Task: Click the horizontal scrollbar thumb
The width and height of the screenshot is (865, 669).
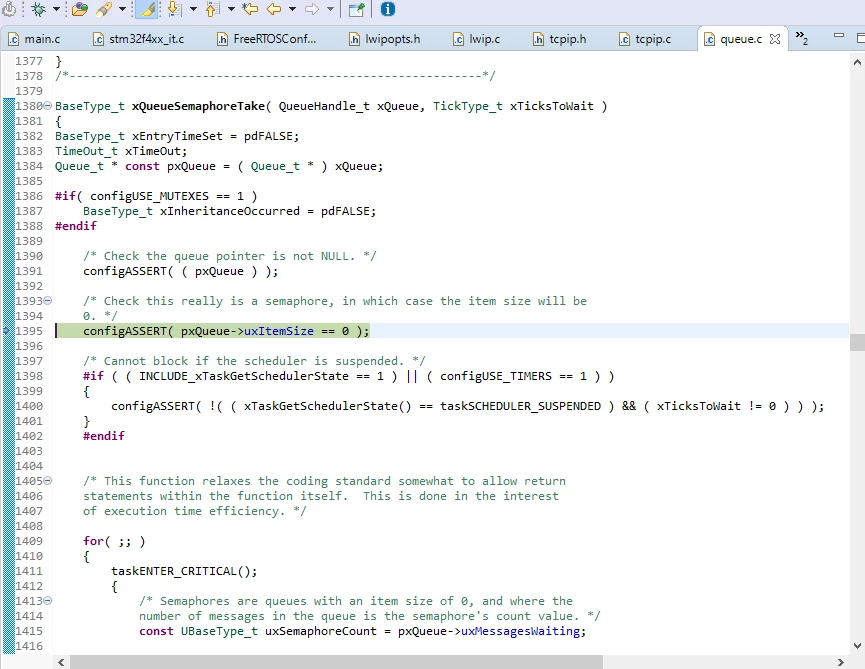Action: (337, 662)
